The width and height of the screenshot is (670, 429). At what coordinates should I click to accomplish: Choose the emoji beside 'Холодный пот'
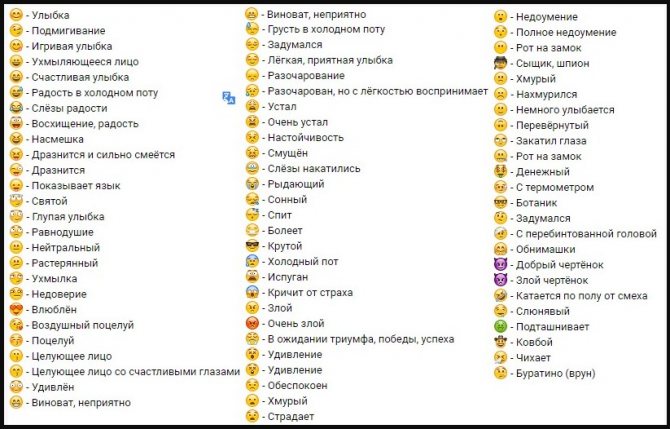(x=252, y=262)
